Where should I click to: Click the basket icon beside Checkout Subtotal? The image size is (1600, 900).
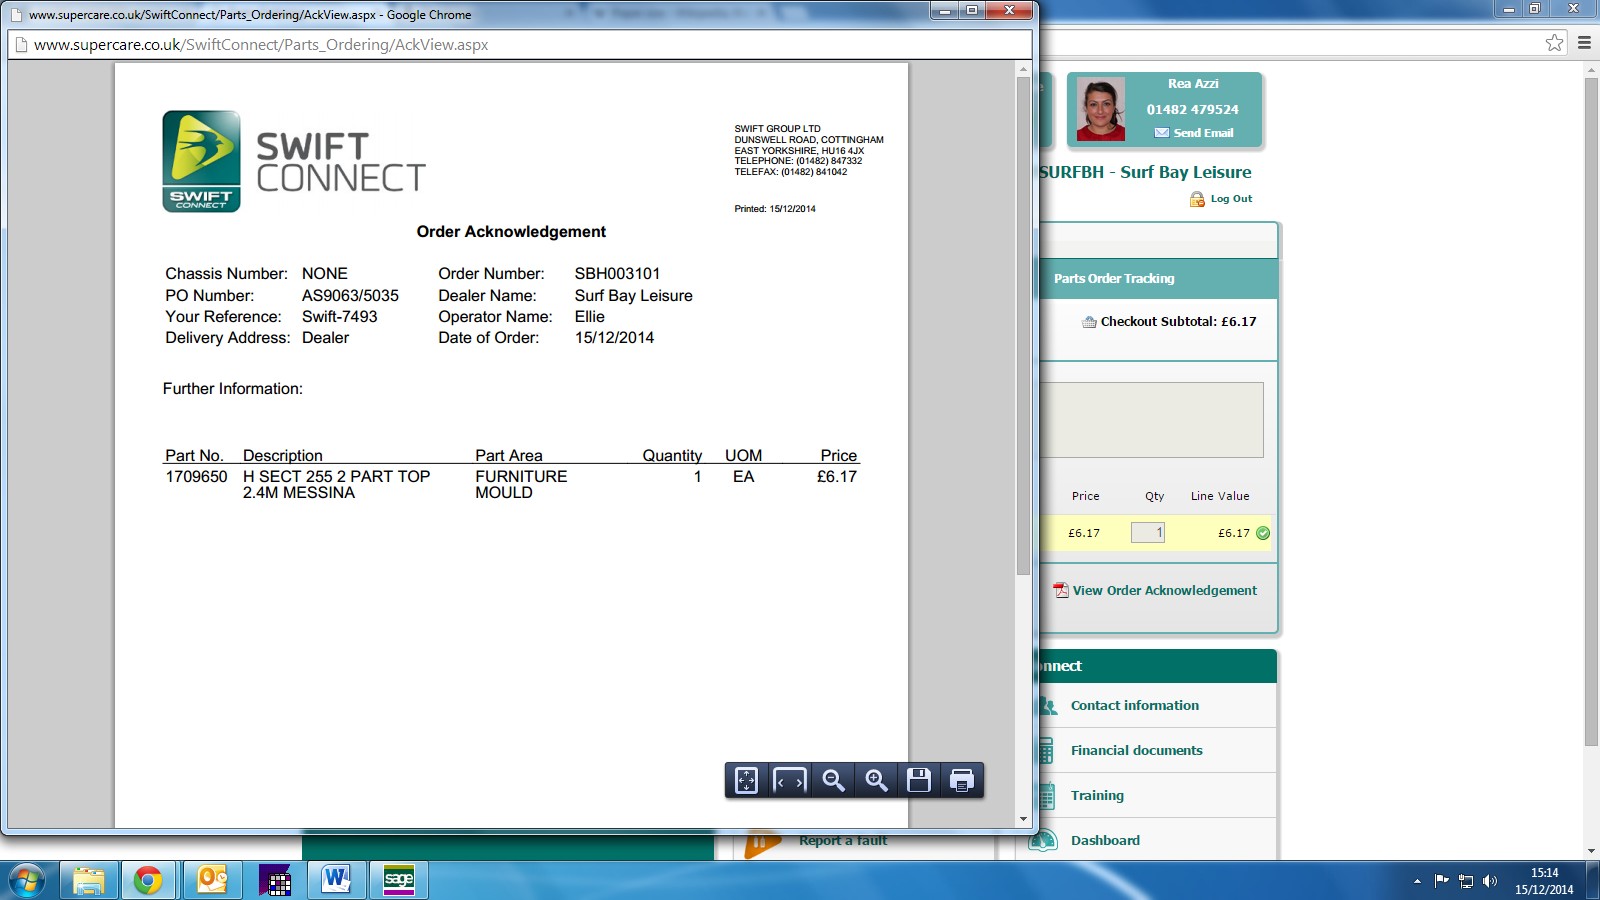tap(1089, 322)
